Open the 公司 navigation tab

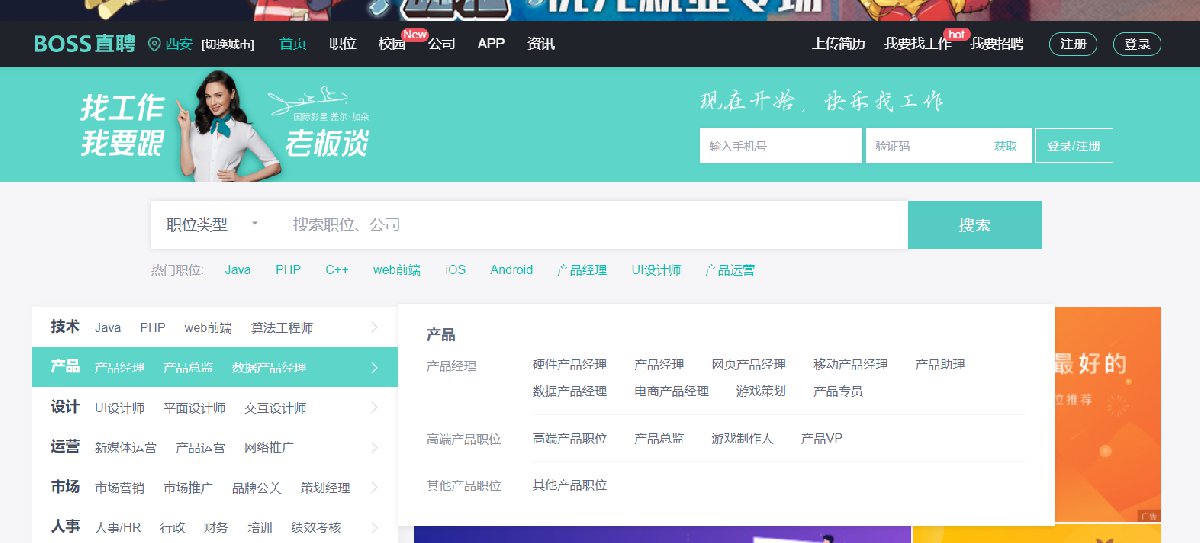pyautogui.click(x=441, y=44)
